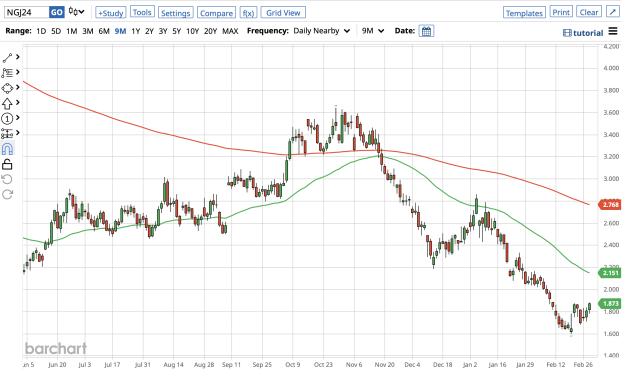Select the 1Y range
The width and height of the screenshot is (625, 379).
click(x=136, y=31)
